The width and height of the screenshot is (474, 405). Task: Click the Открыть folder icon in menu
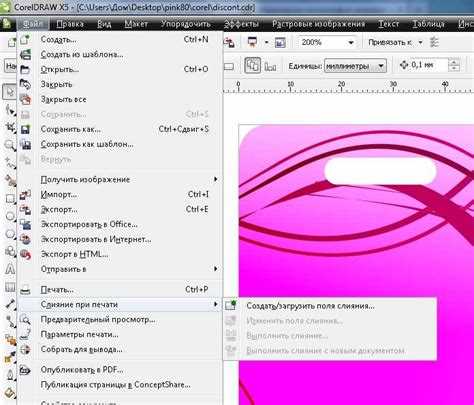25,69
